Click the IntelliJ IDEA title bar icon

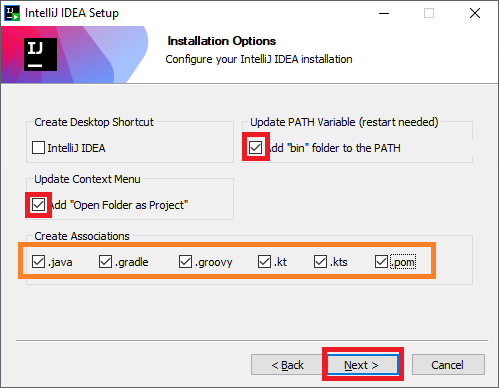point(12,13)
